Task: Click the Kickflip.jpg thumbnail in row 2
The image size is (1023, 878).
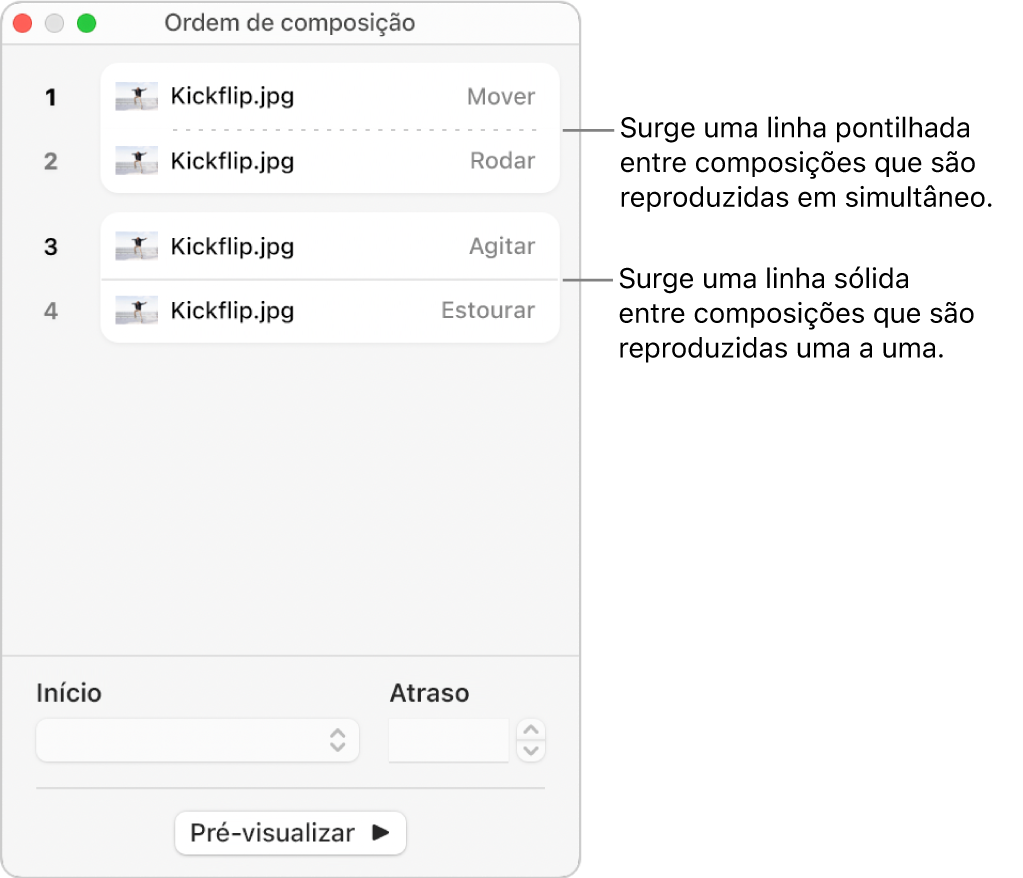Action: (x=136, y=161)
